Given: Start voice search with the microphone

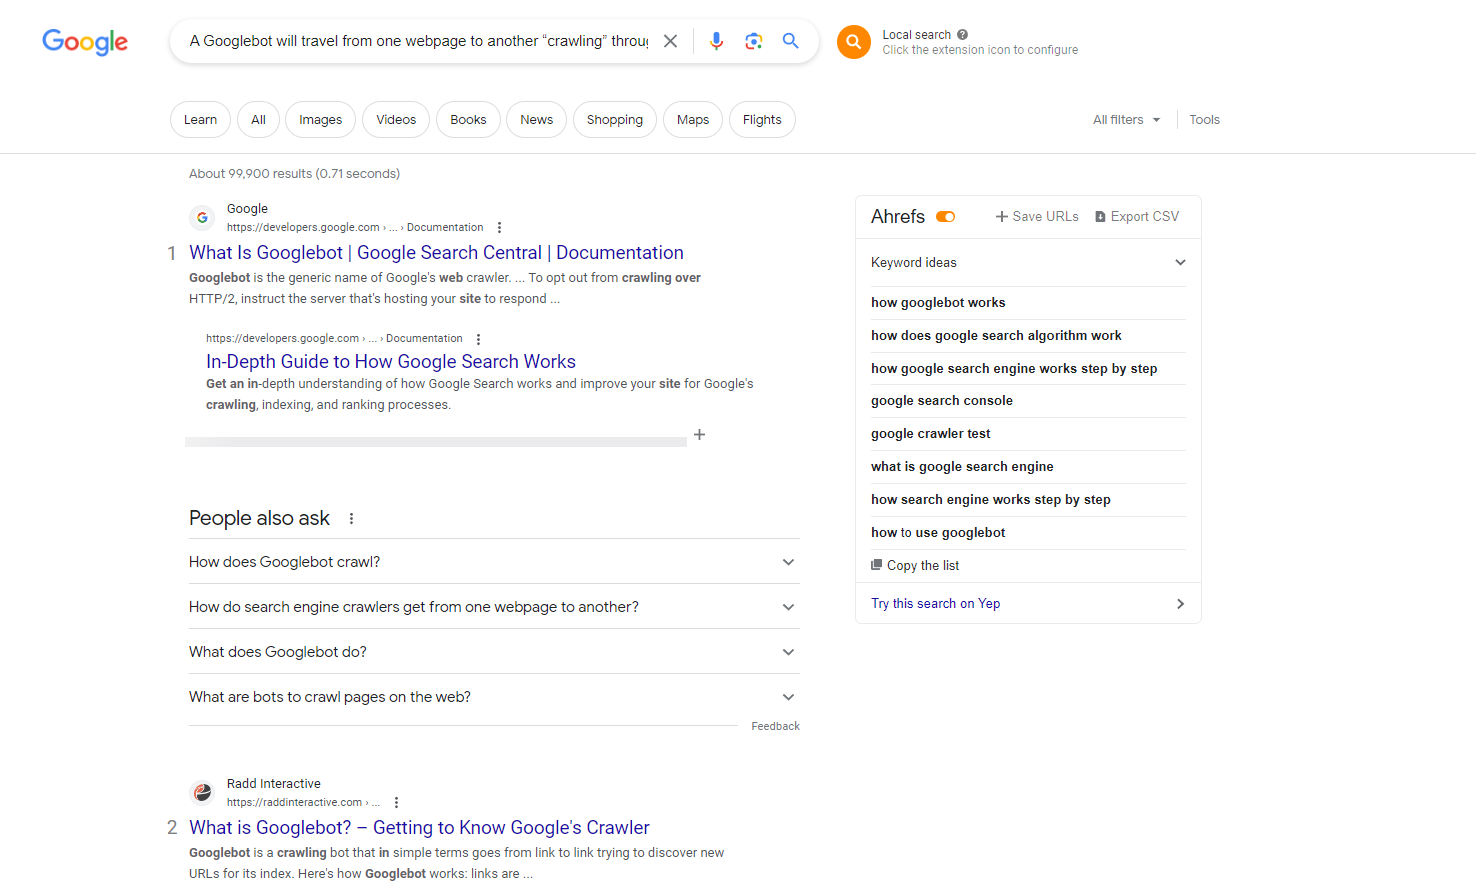Looking at the screenshot, I should pos(716,41).
